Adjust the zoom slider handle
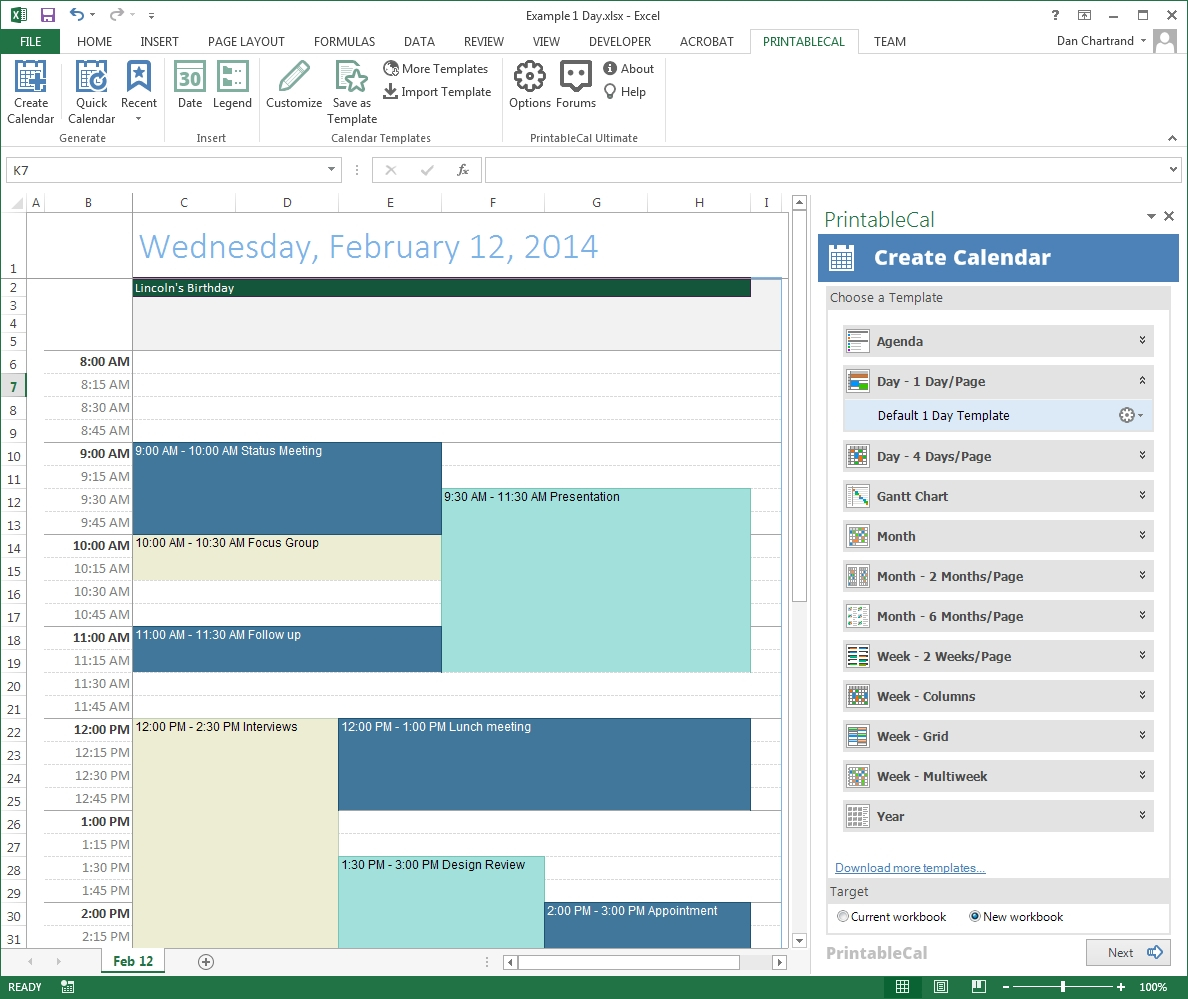This screenshot has width=1188, height=999. click(x=1063, y=986)
